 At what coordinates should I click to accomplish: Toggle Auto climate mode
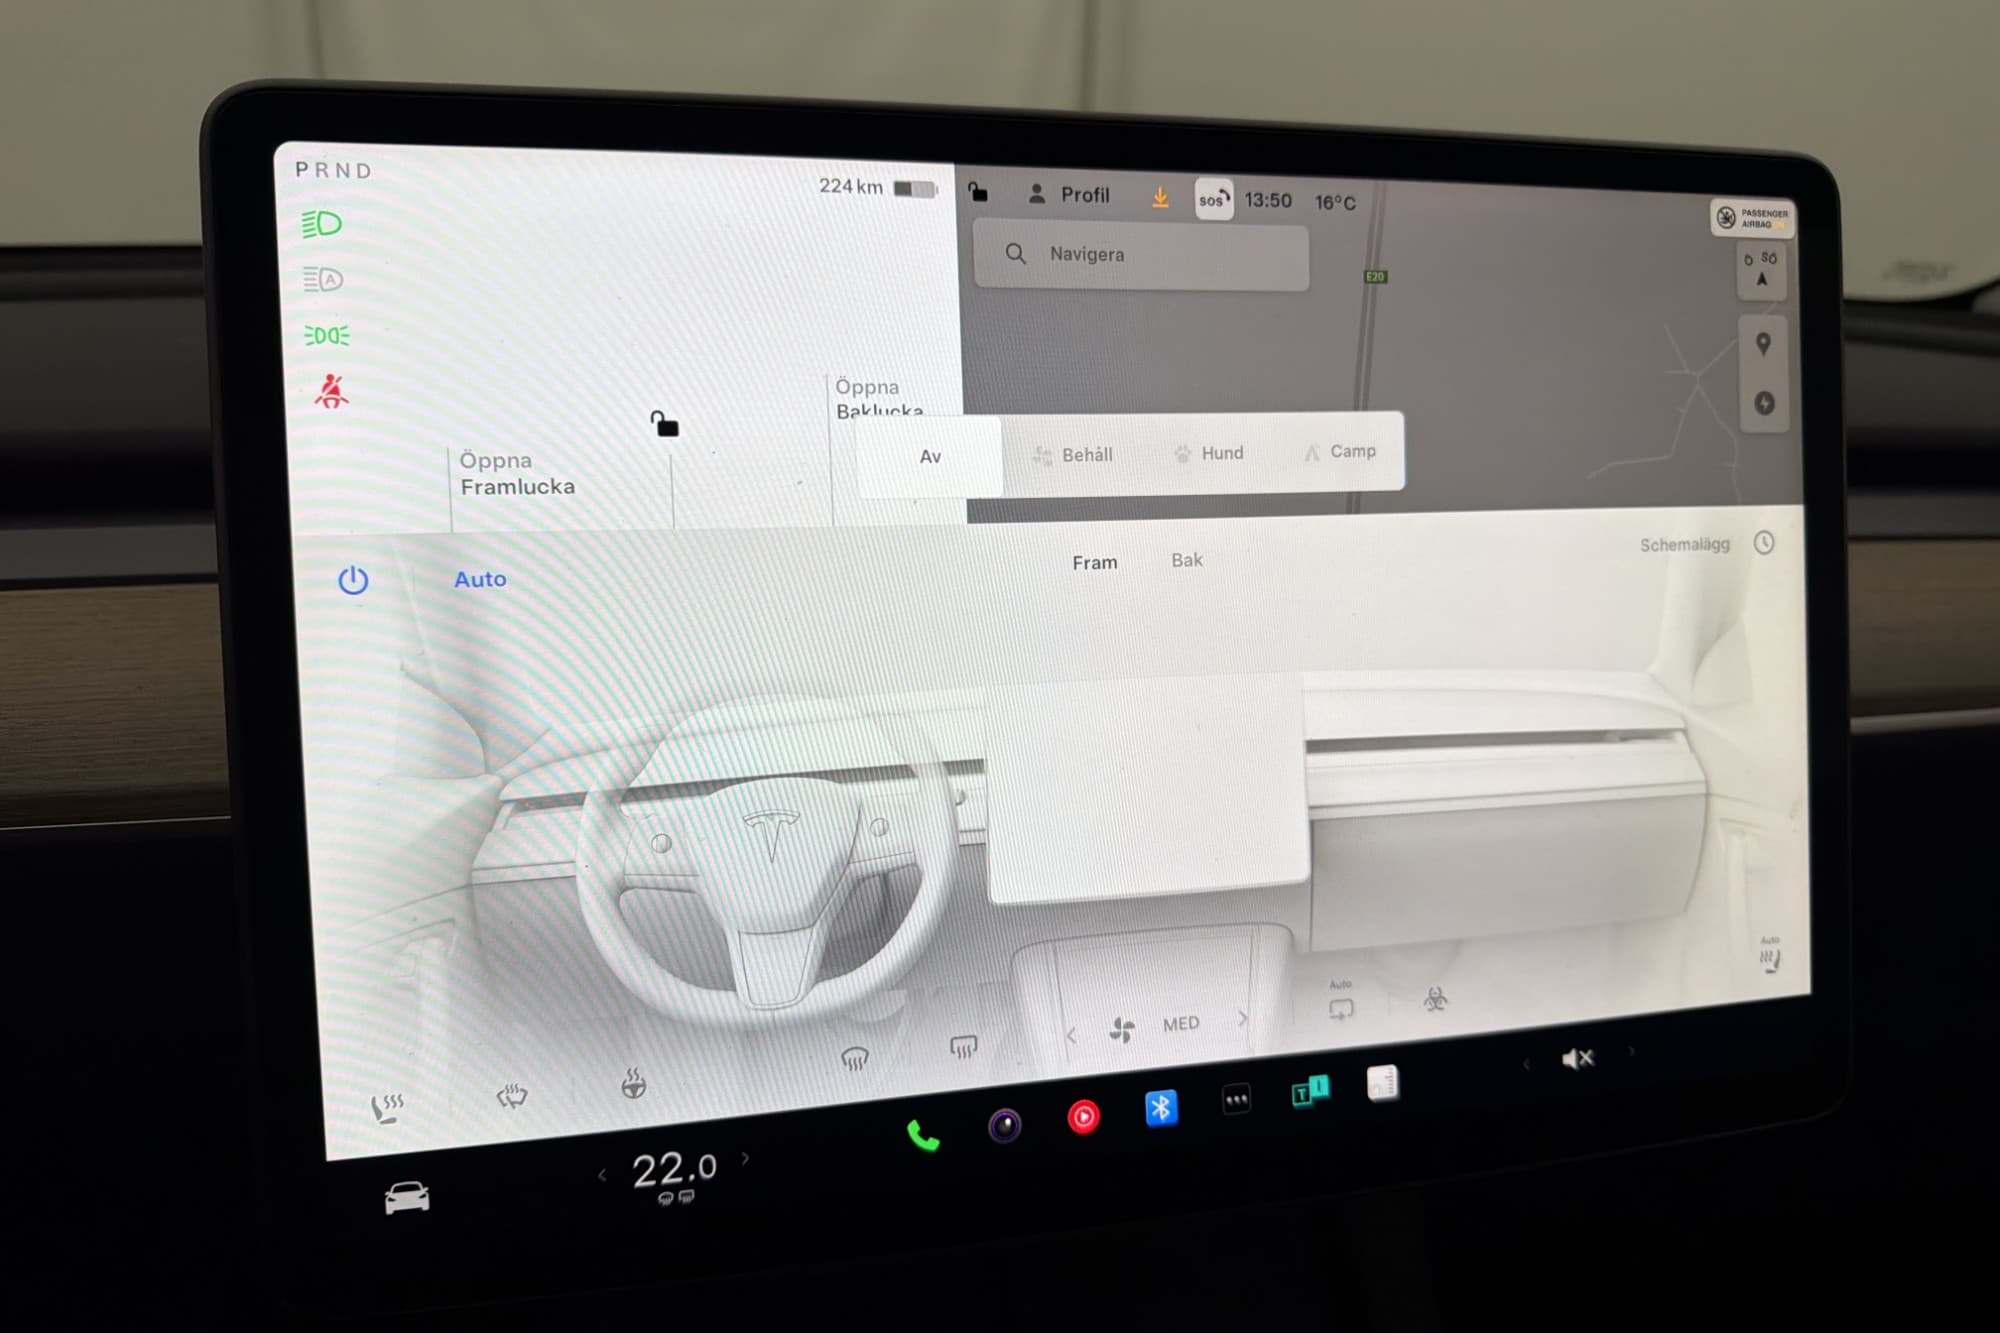click(480, 579)
